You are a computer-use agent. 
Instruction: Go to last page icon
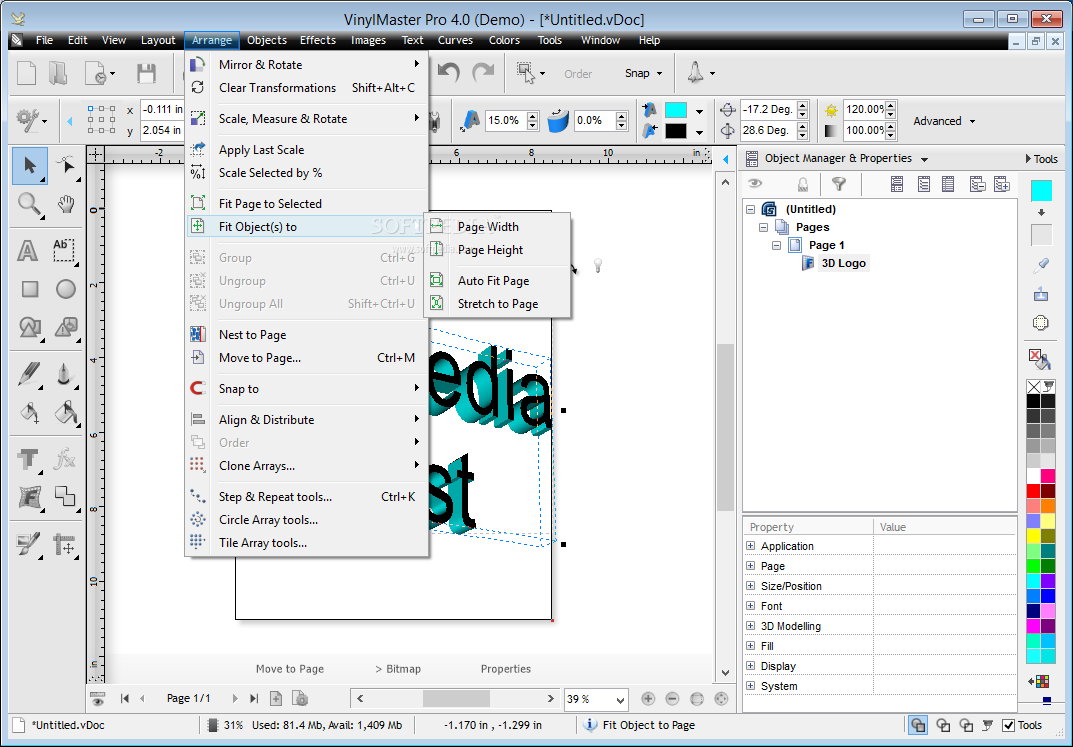[x=254, y=698]
